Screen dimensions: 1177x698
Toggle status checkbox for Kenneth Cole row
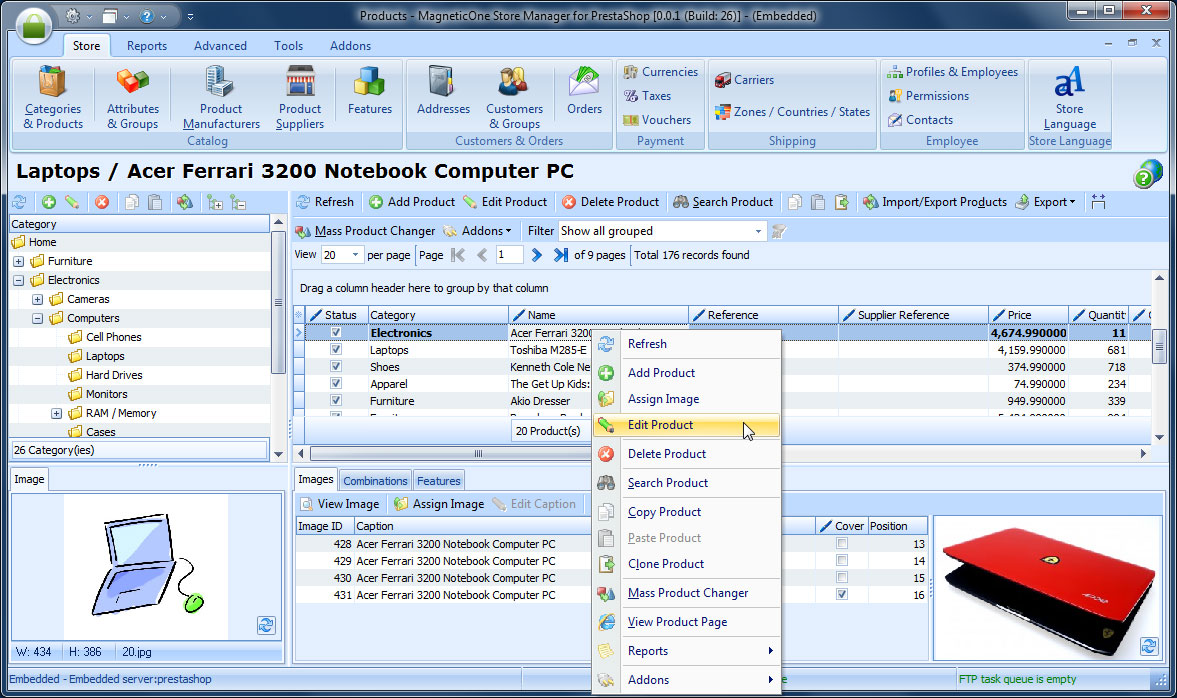(336, 366)
